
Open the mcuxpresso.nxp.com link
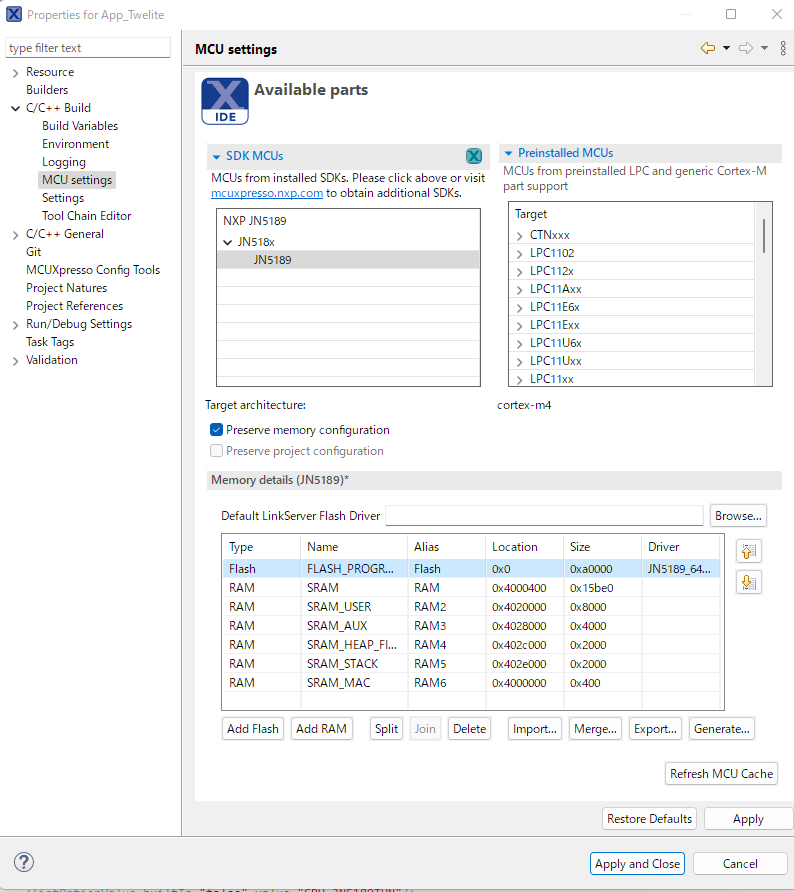pyautogui.click(x=267, y=193)
